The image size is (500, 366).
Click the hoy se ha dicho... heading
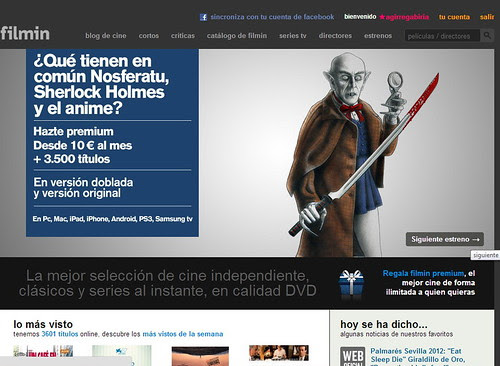(384, 324)
